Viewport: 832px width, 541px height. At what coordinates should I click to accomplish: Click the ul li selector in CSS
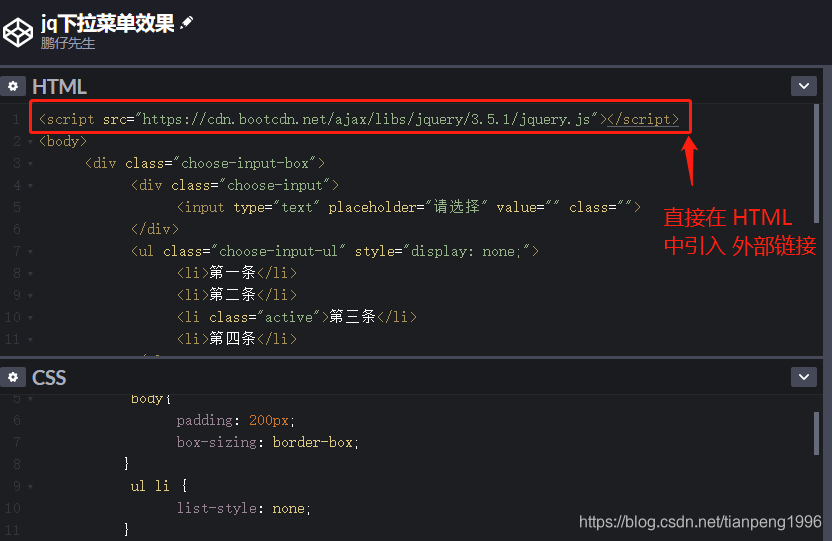pyautogui.click(x=150, y=486)
